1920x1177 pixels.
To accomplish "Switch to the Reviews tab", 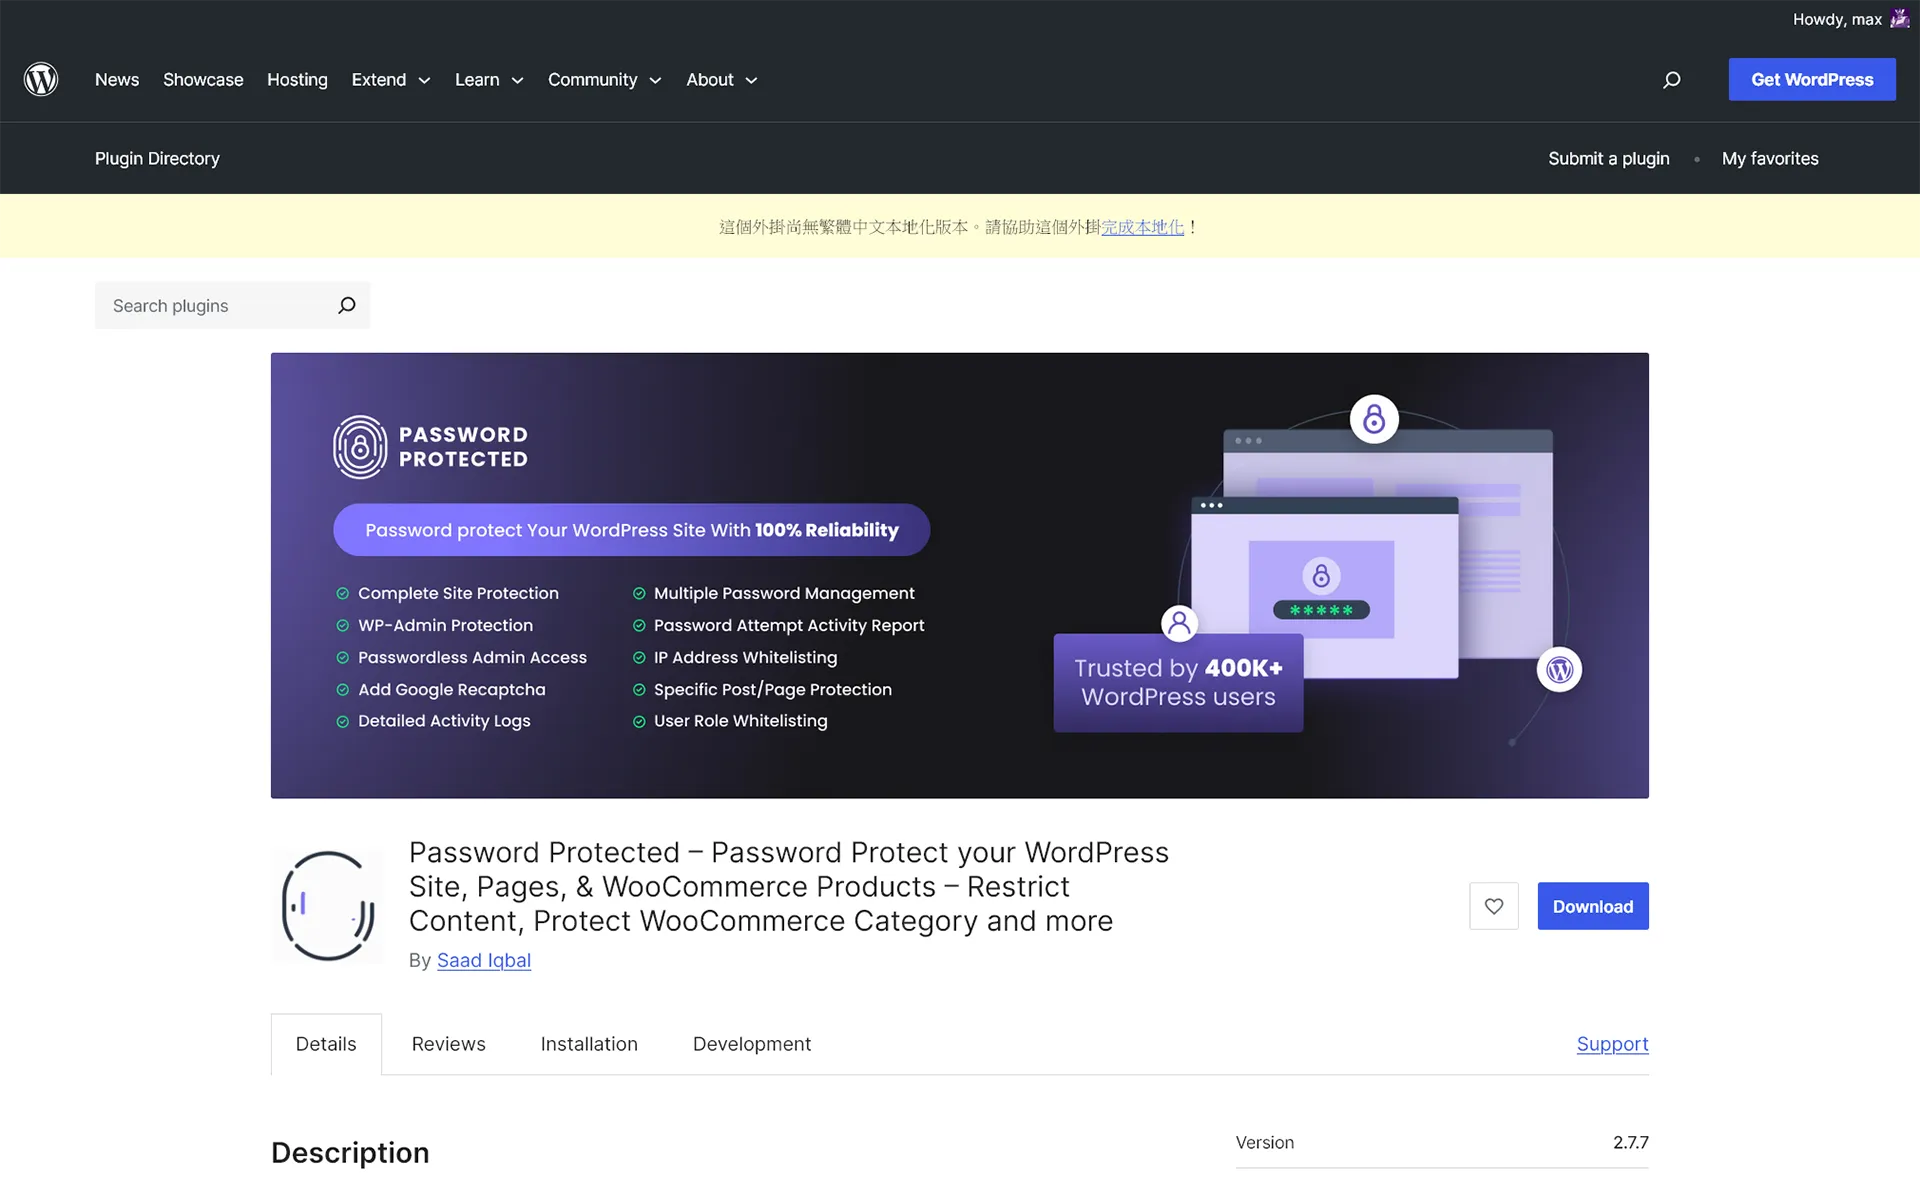I will pyautogui.click(x=448, y=1044).
